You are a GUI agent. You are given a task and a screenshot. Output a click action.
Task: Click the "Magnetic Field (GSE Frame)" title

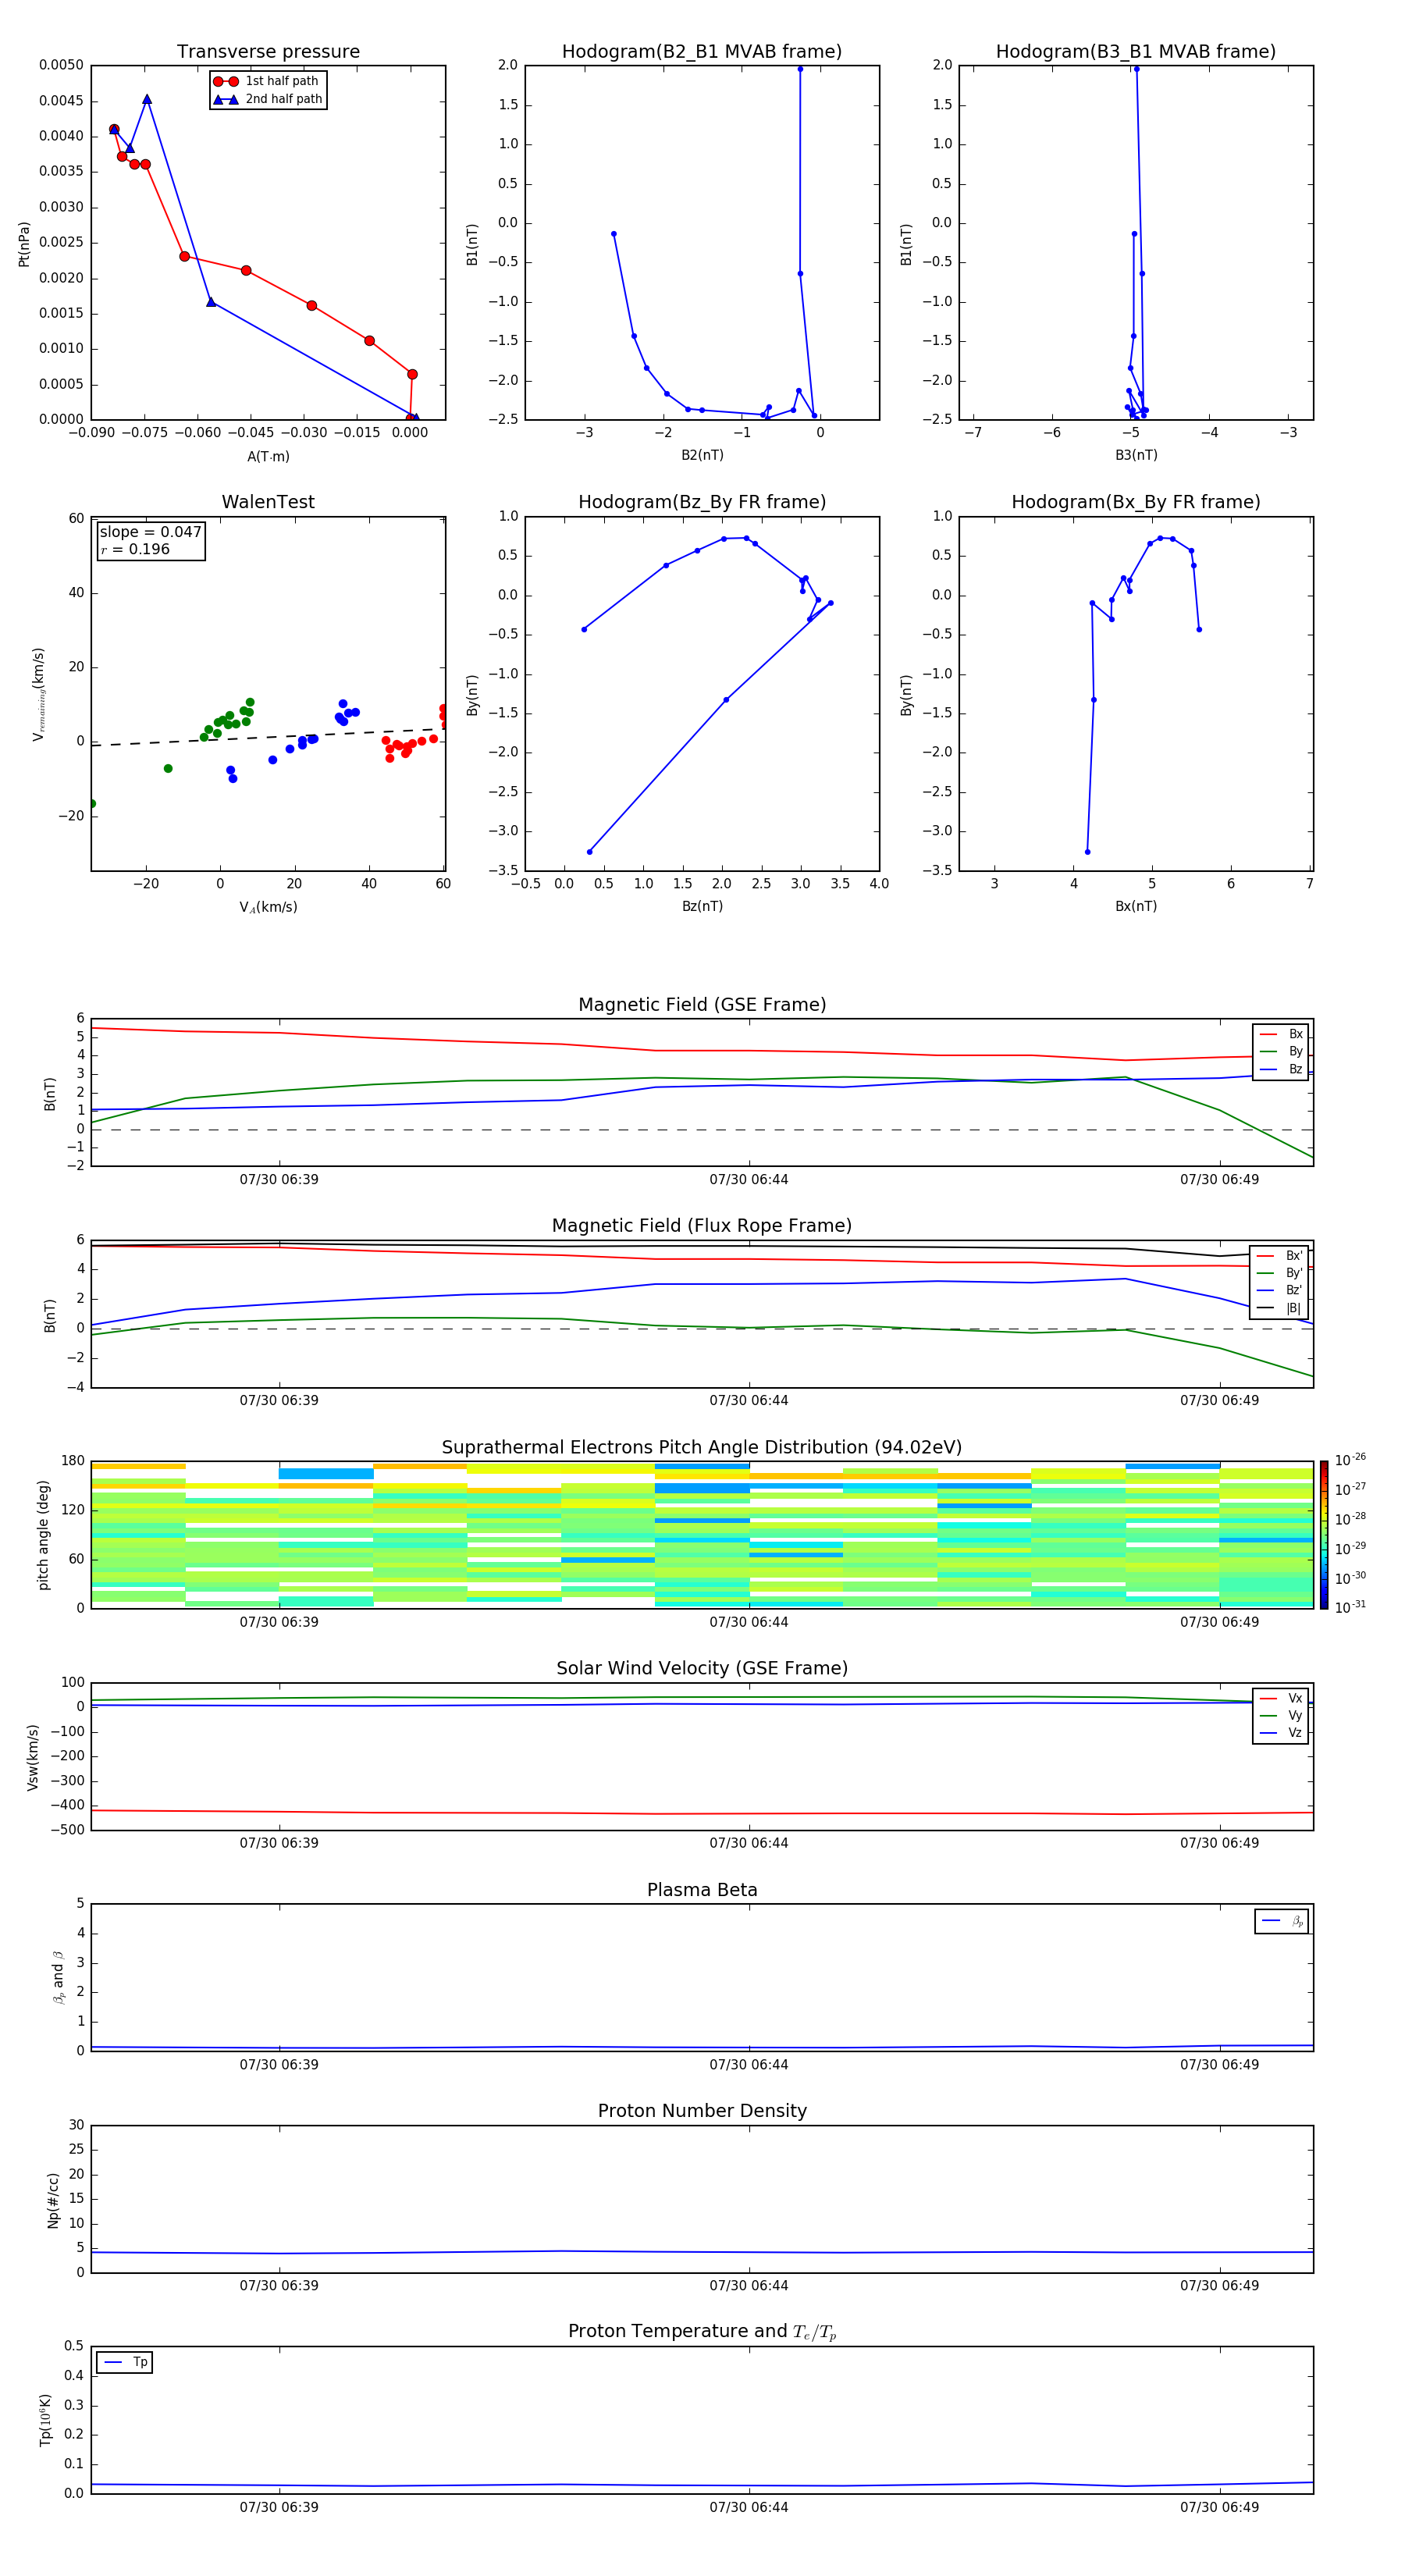click(x=702, y=1005)
